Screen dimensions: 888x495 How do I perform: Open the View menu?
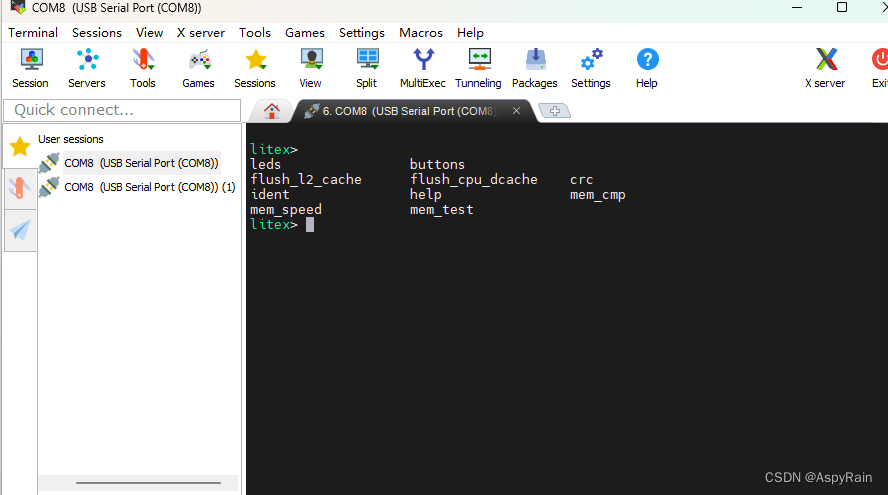tap(150, 33)
